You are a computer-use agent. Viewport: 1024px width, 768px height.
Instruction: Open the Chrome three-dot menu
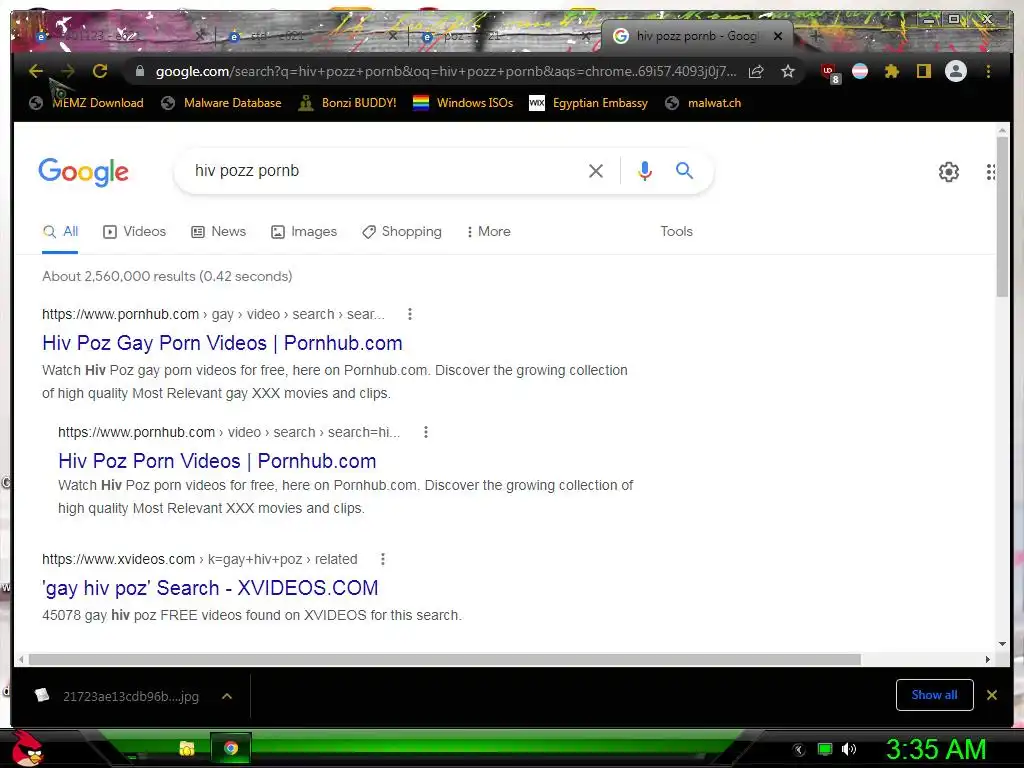989,71
